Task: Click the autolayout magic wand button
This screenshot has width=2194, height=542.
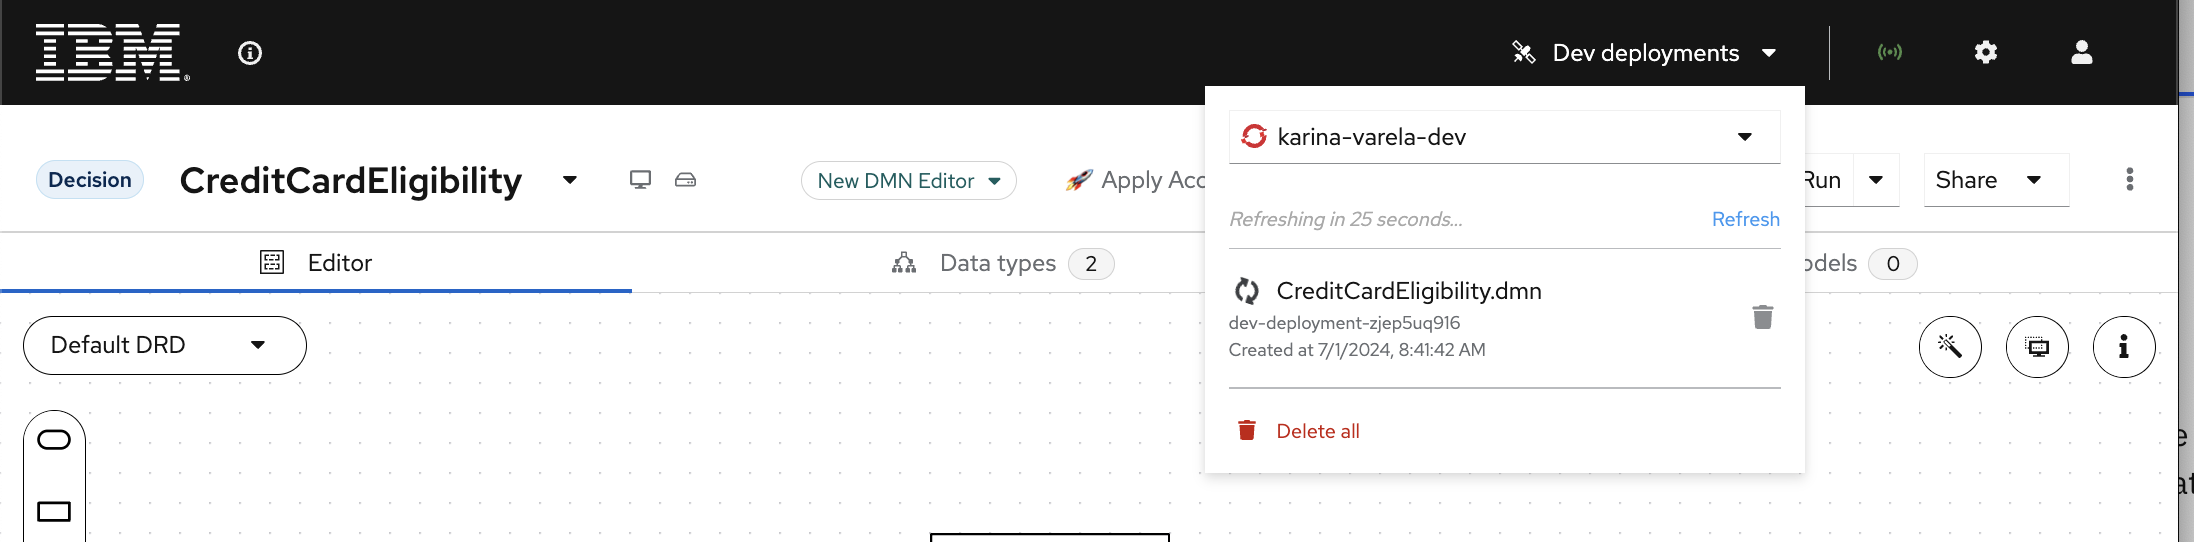Action: (x=1950, y=347)
